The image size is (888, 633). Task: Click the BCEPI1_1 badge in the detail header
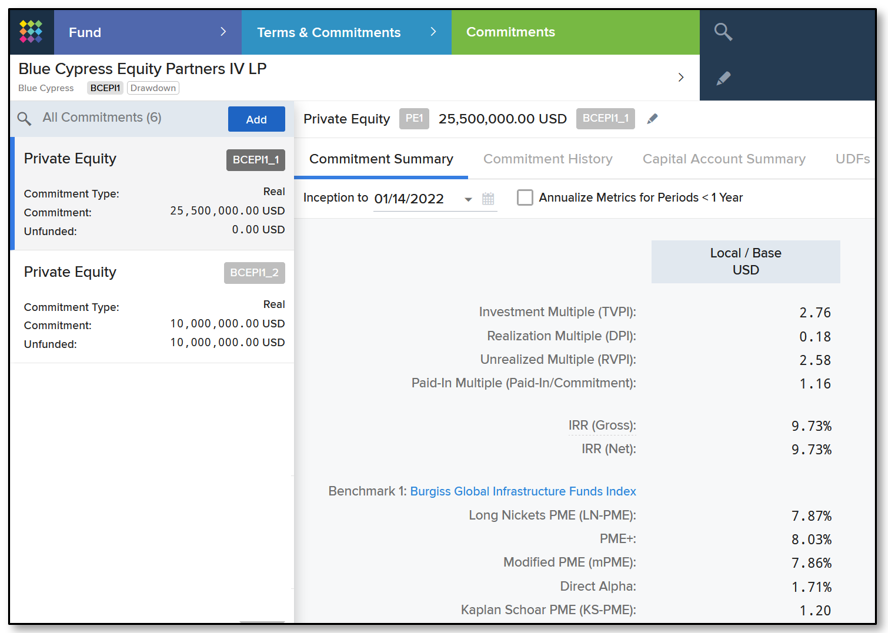(x=606, y=118)
